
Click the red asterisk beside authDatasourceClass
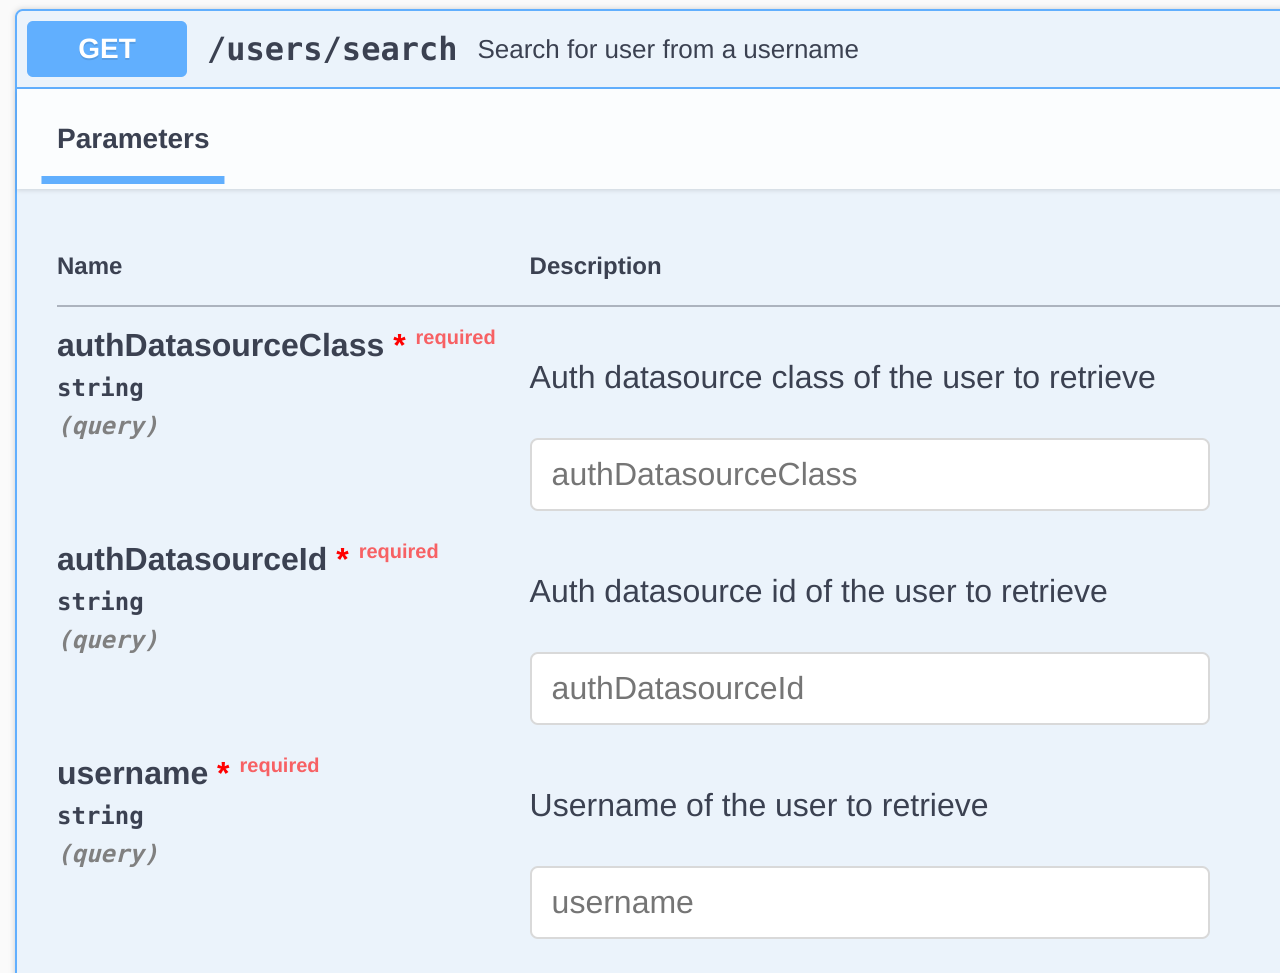(x=399, y=343)
